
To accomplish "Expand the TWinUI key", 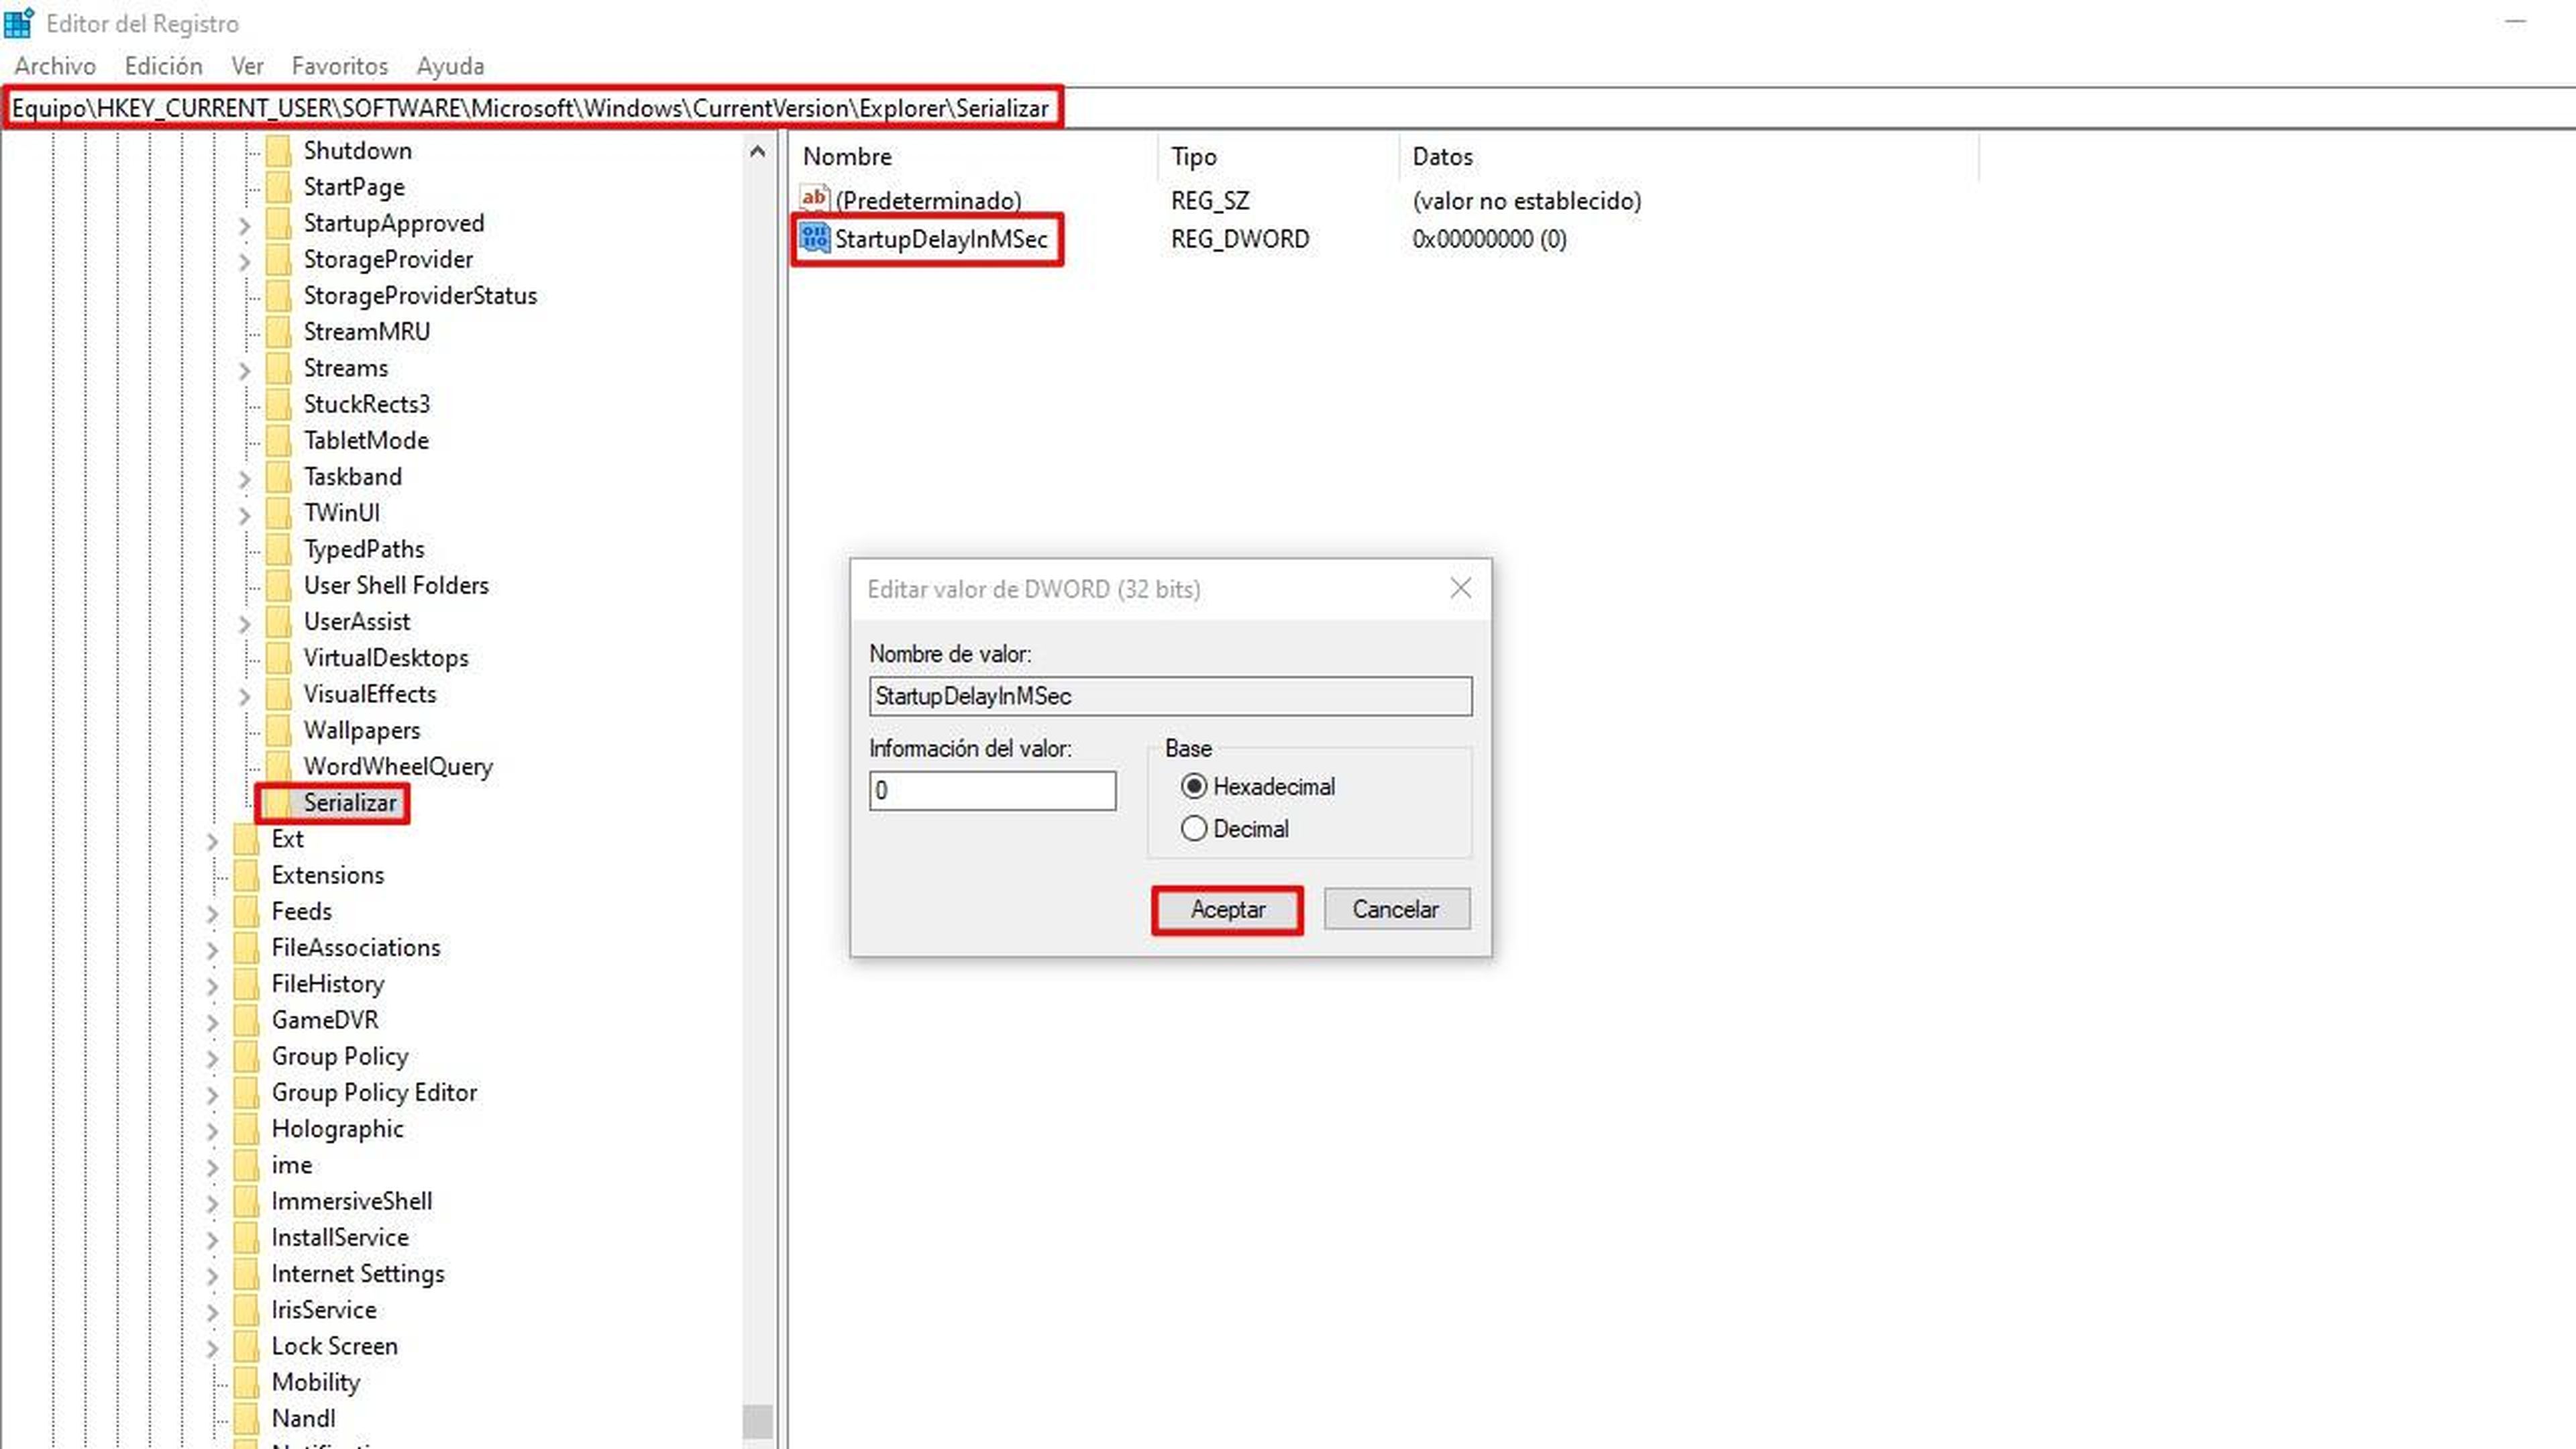I will coord(244,515).
